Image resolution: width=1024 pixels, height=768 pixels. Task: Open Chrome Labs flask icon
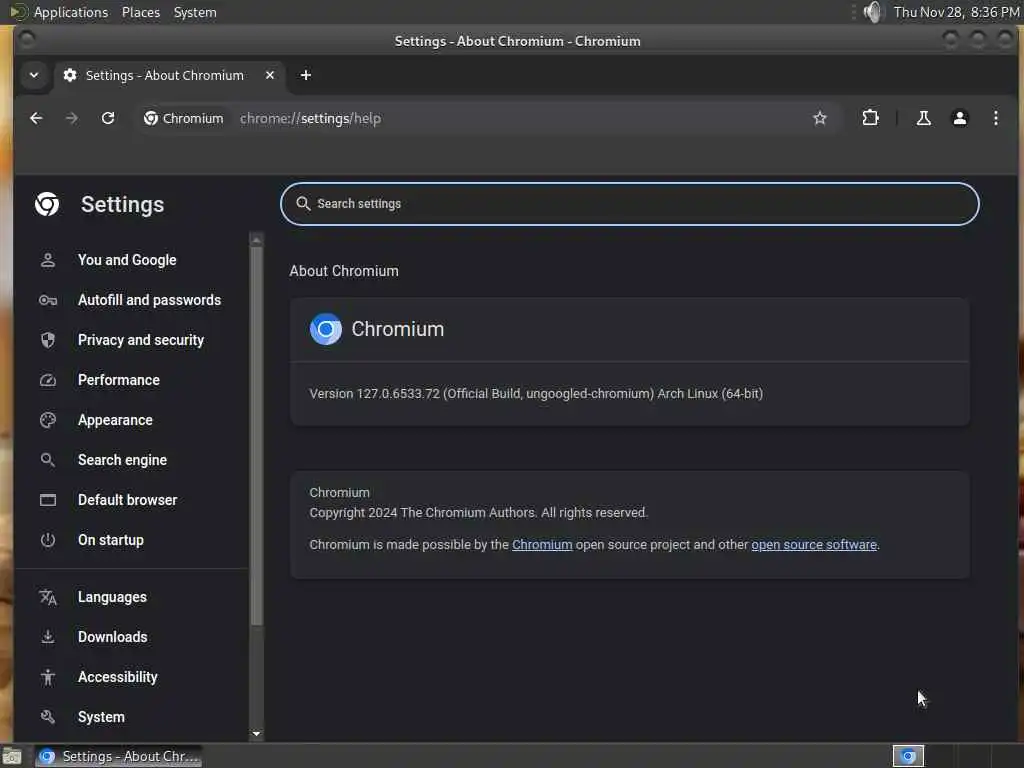(923, 118)
